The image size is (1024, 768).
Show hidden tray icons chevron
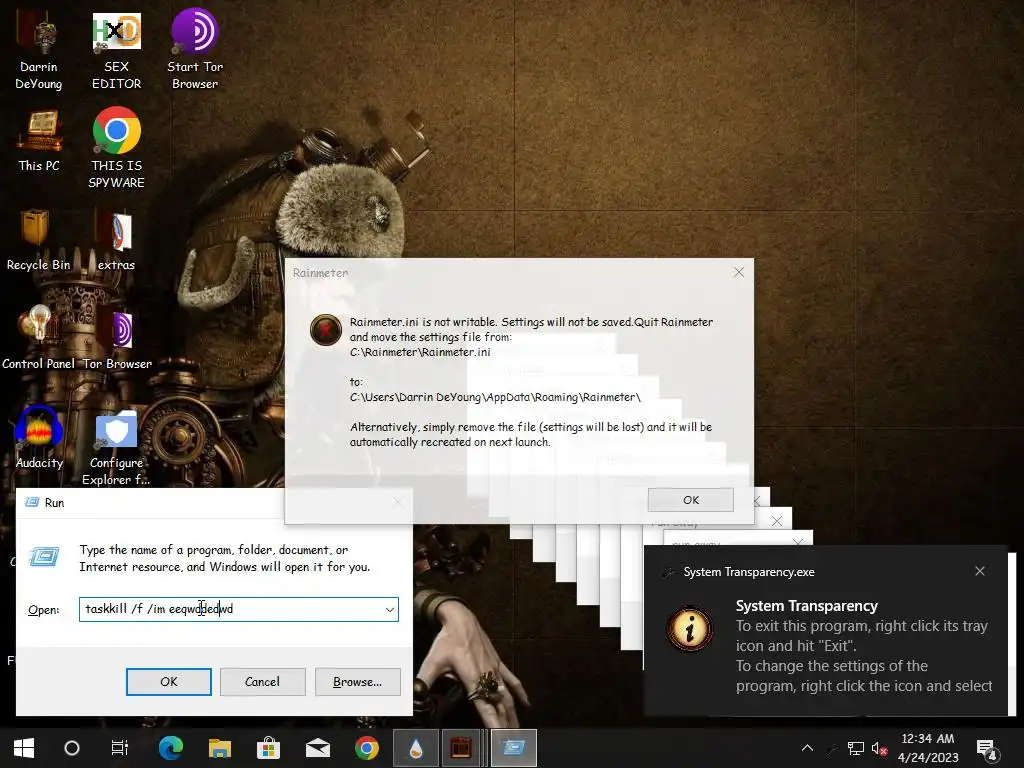coord(807,748)
